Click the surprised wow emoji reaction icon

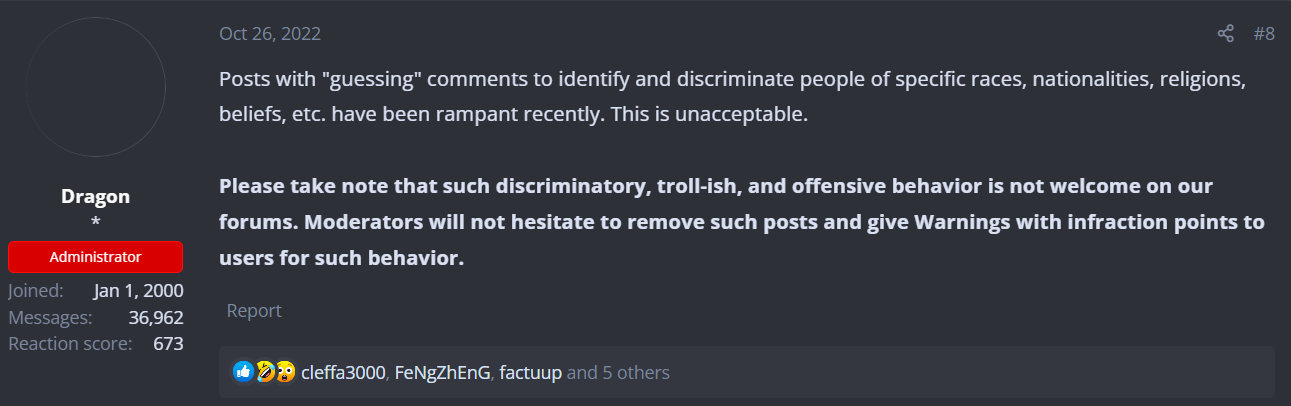coord(284,372)
